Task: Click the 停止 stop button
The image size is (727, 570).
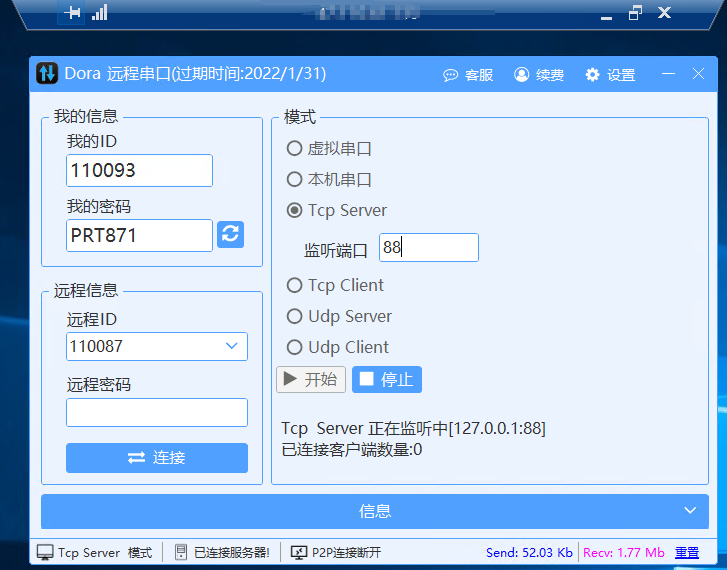Action: [387, 379]
